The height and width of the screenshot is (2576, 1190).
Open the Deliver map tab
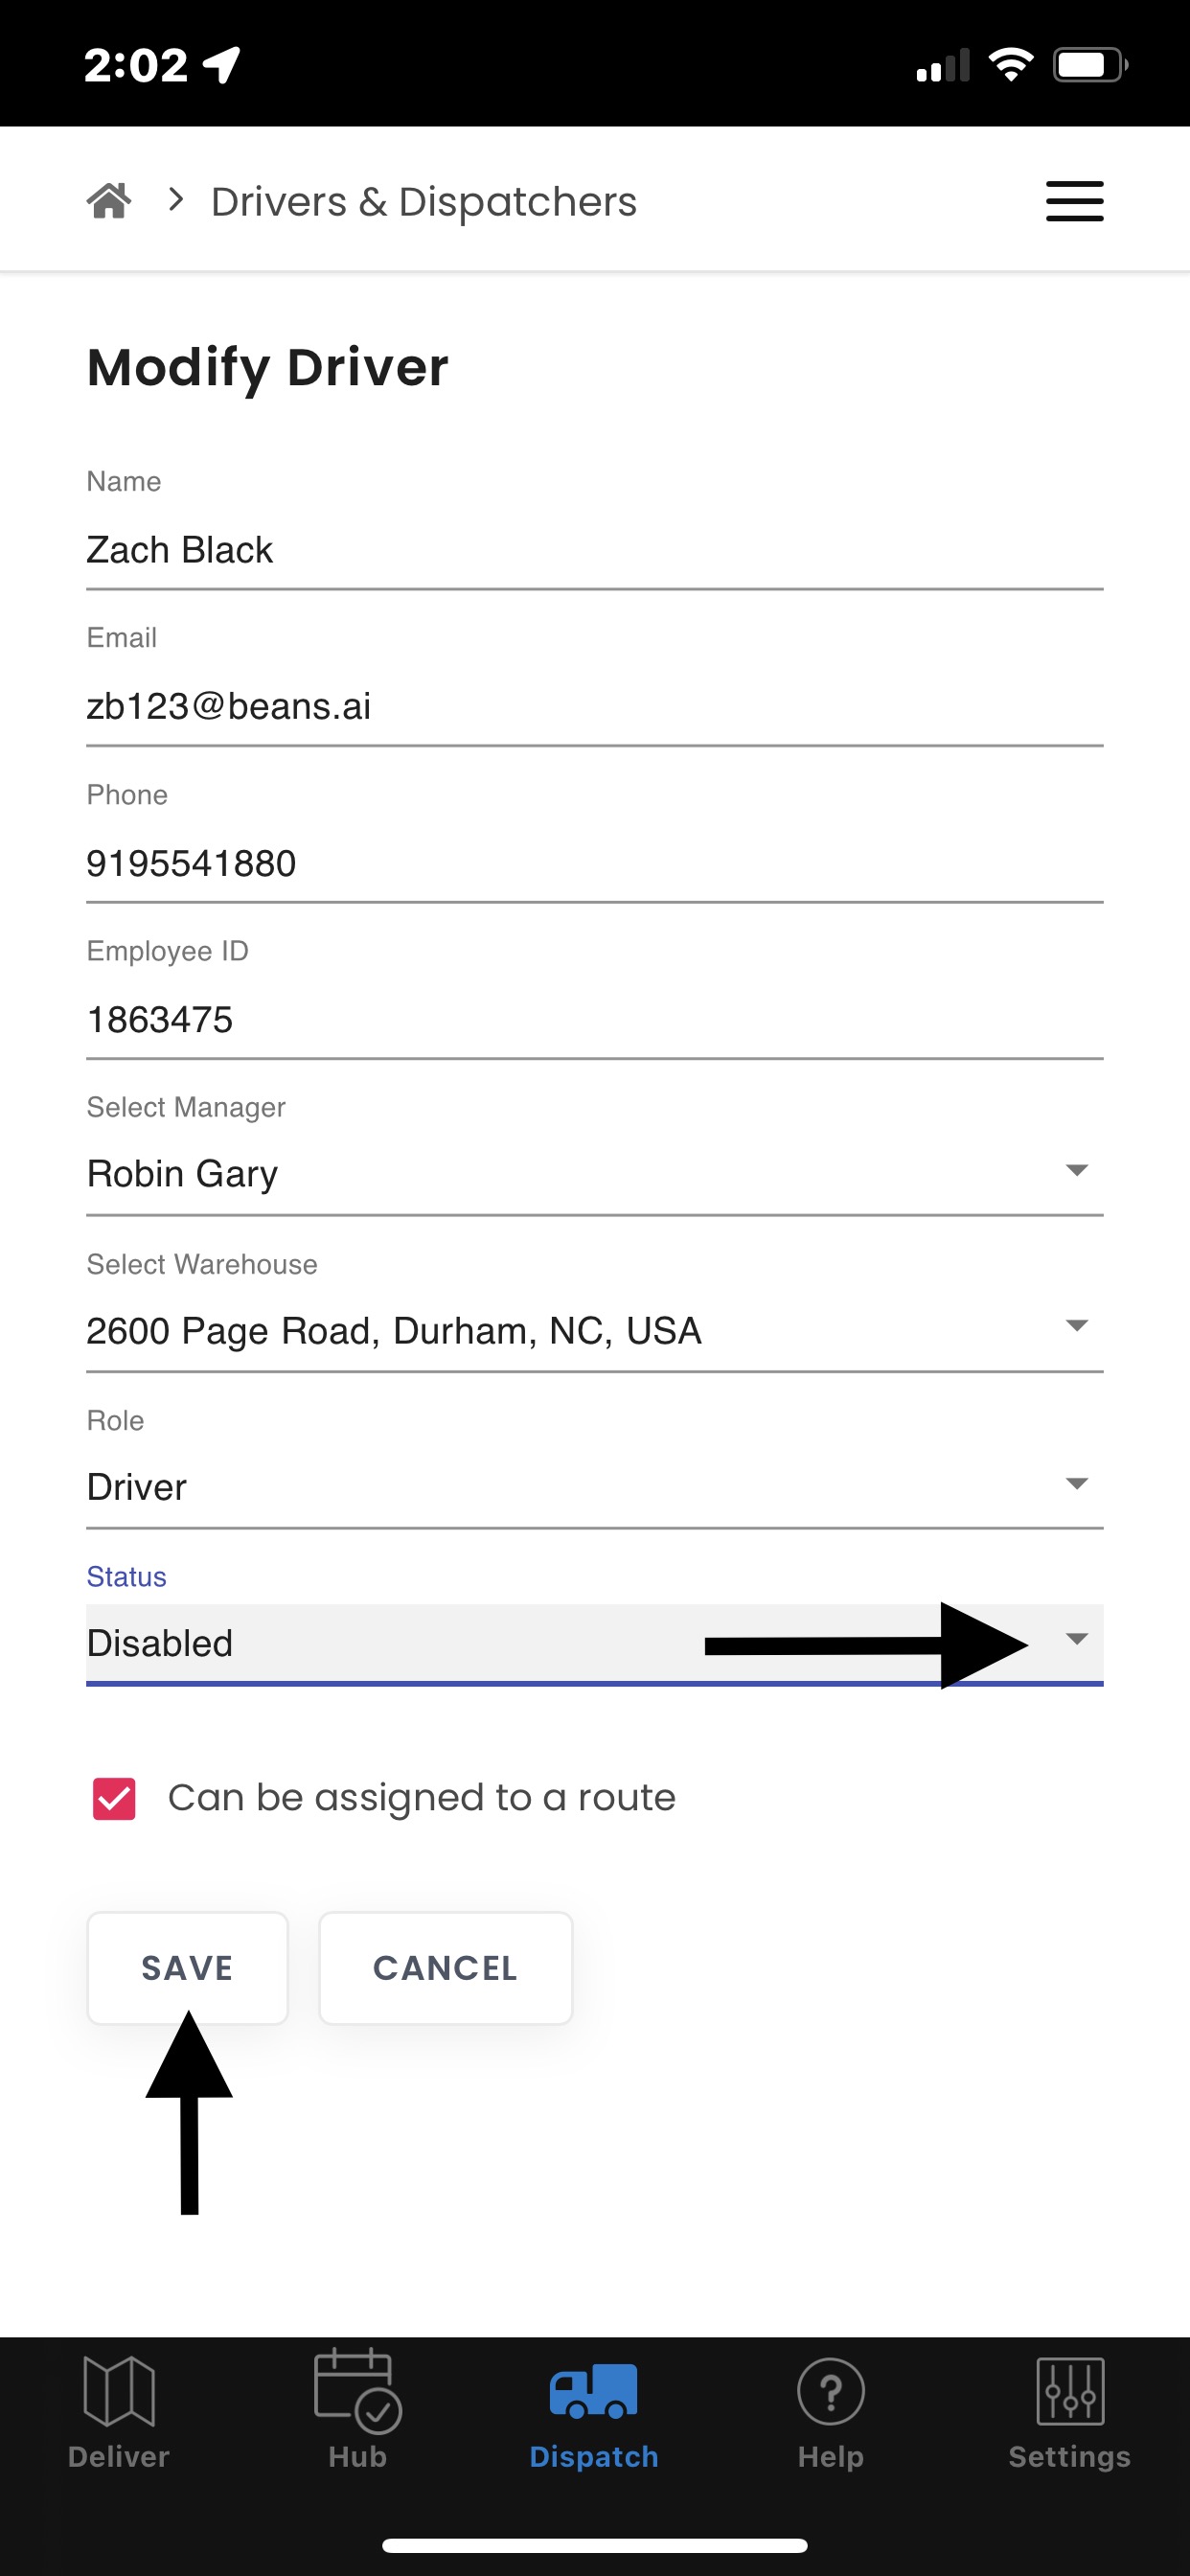point(119,2411)
